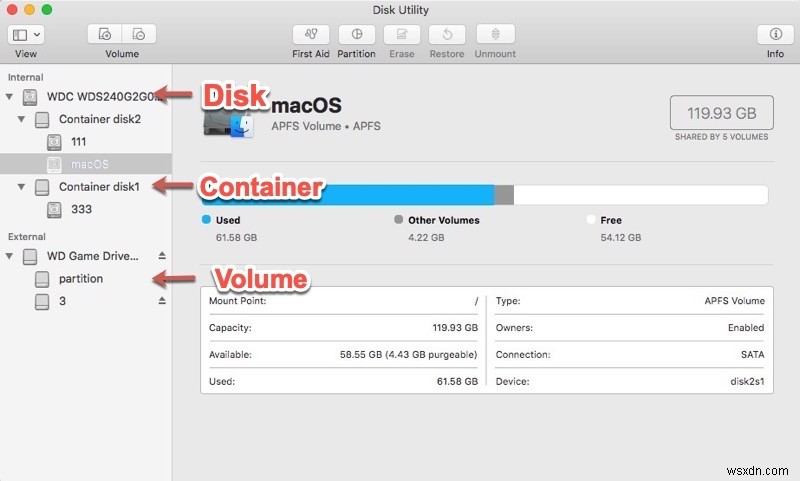The height and width of the screenshot is (481, 800).
Task: Click the Connection SATA value
Action: (x=753, y=355)
